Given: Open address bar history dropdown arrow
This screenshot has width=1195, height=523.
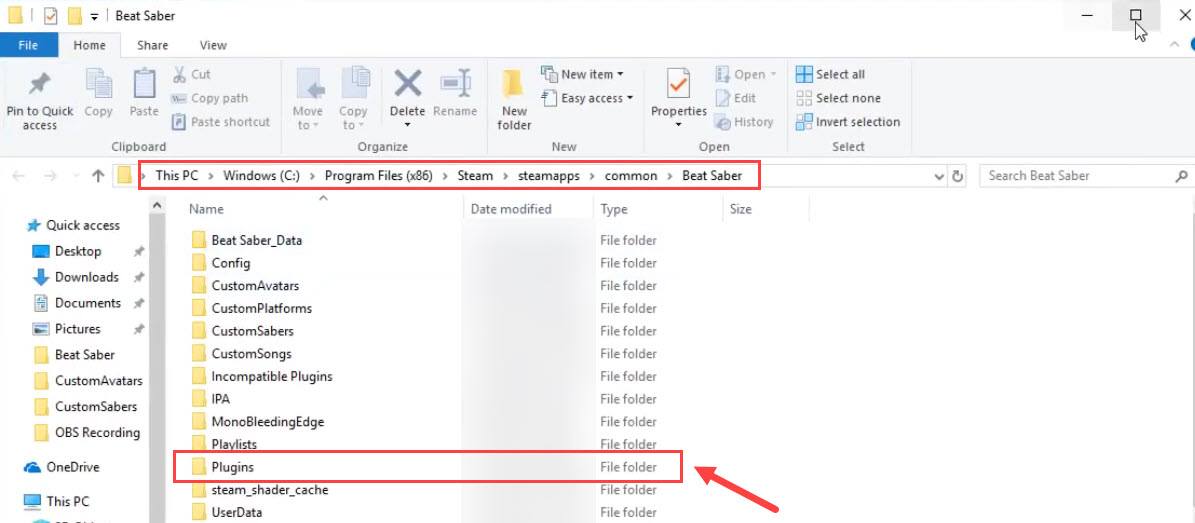Looking at the screenshot, I should coord(939,176).
